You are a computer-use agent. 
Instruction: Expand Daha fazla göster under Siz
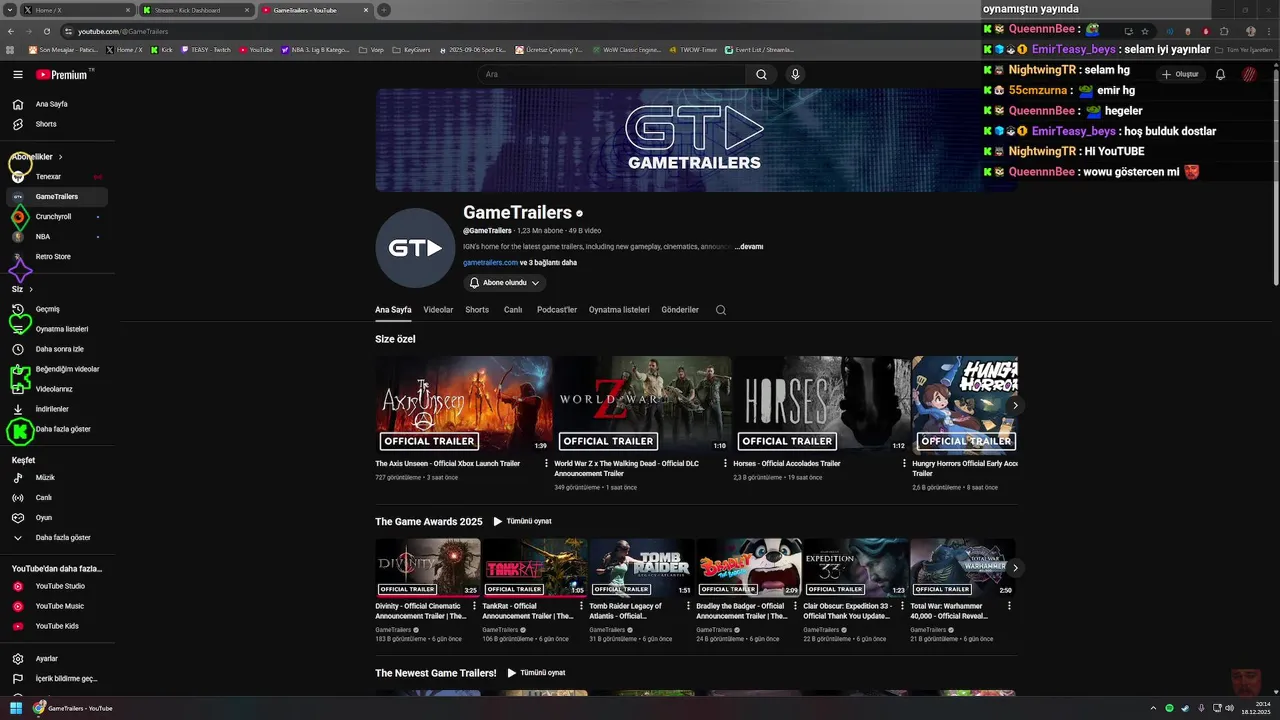click(55, 429)
